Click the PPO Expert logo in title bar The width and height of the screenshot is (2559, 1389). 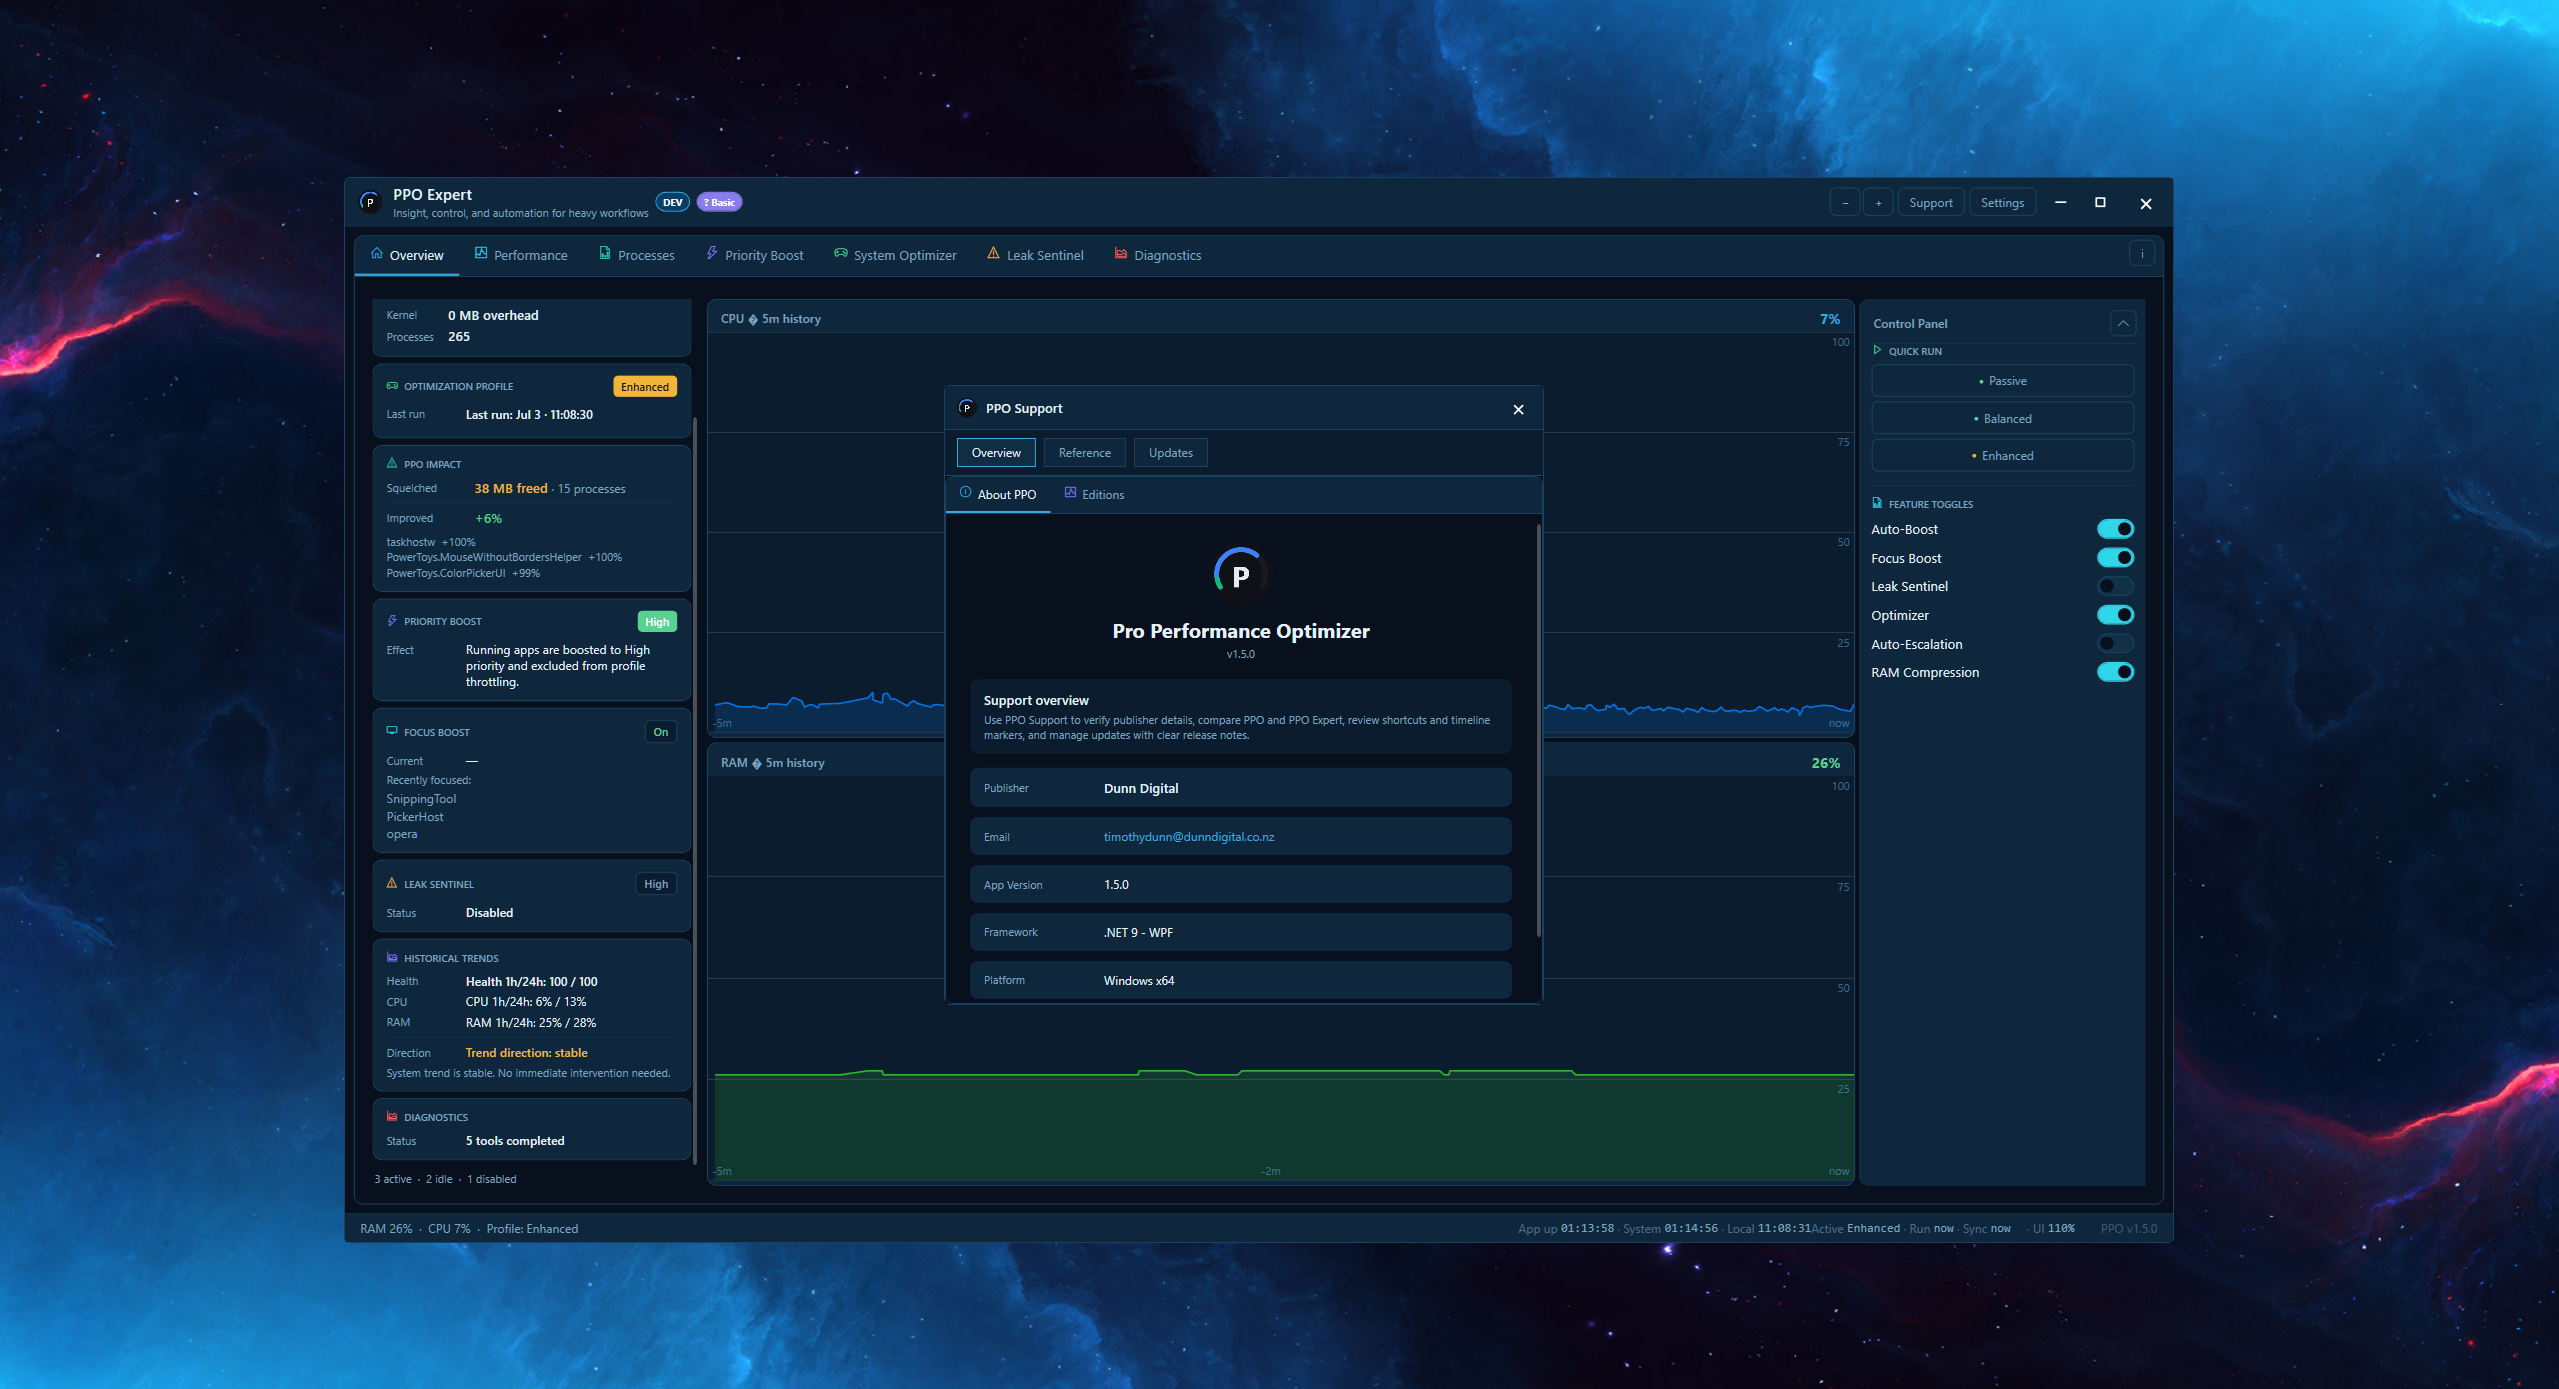[370, 202]
